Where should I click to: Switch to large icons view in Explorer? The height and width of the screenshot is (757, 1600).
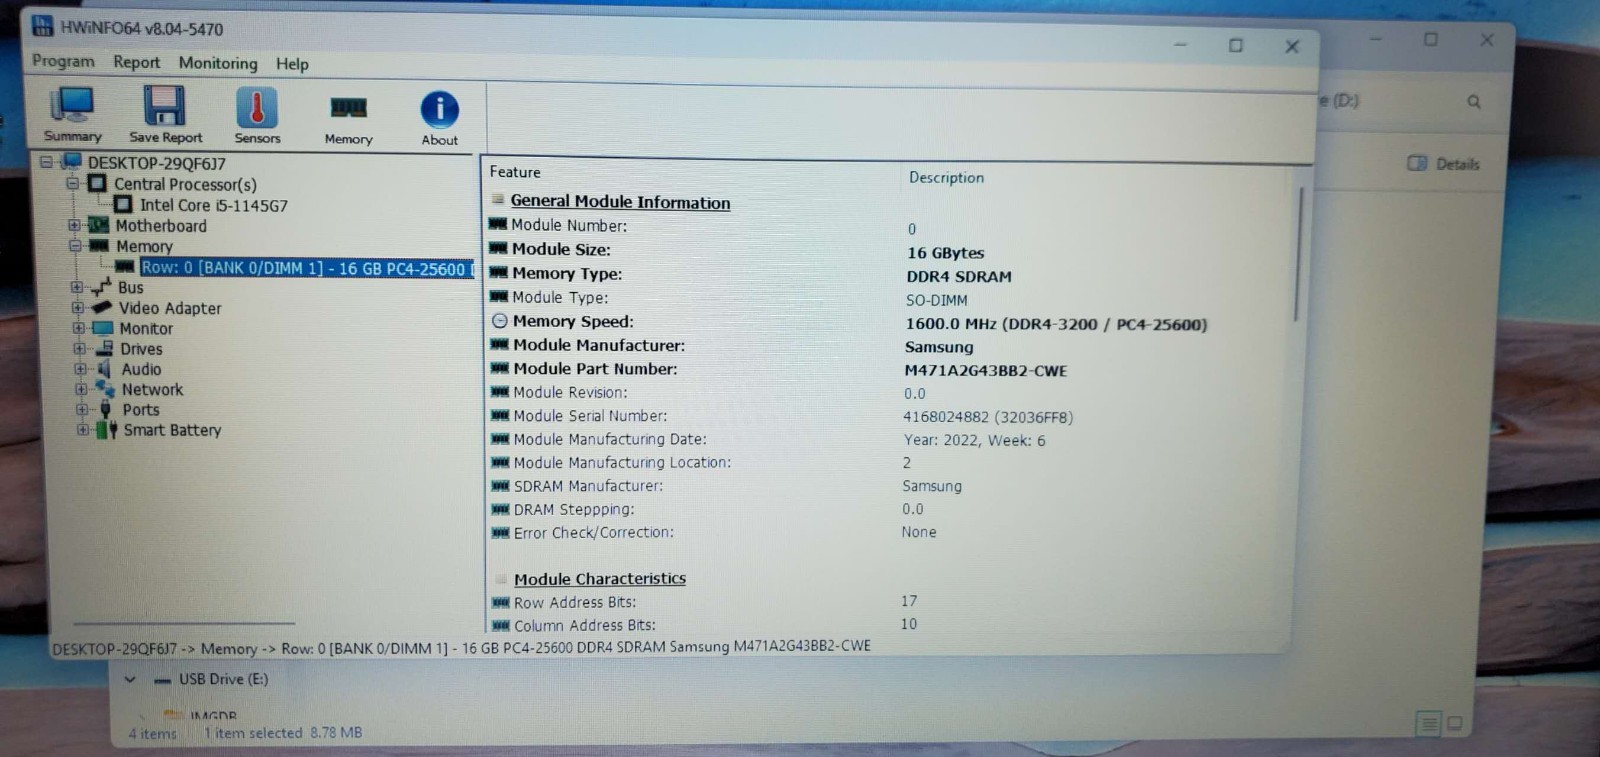click(x=1454, y=722)
